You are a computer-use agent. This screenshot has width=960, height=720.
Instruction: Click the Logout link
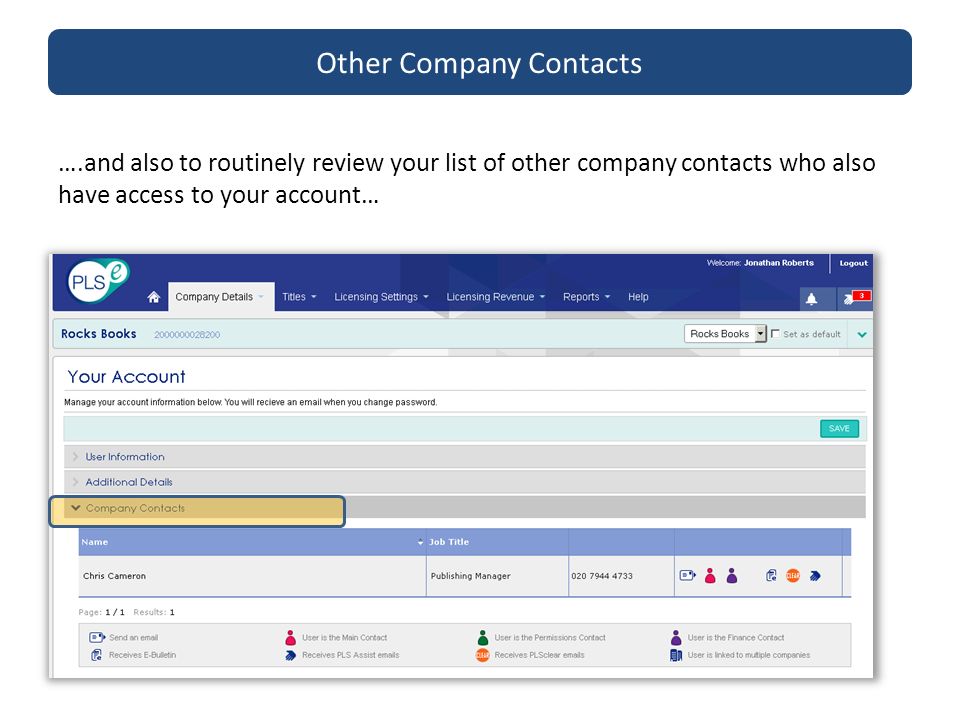[853, 263]
